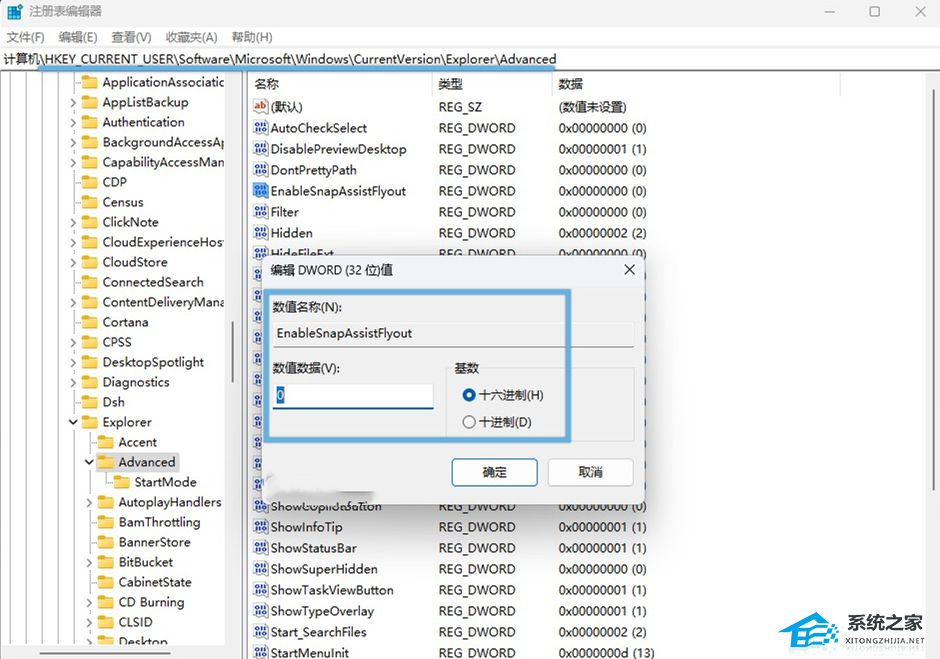940x659 pixels.
Task: Click the Cortana folder icon
Action: [x=89, y=322]
